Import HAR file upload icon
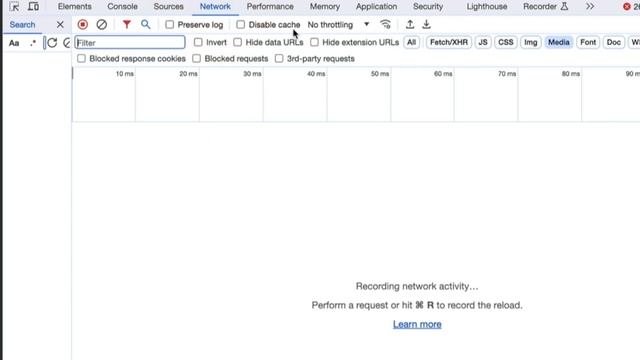Screen dimensions: 640x360 [x=410, y=24]
